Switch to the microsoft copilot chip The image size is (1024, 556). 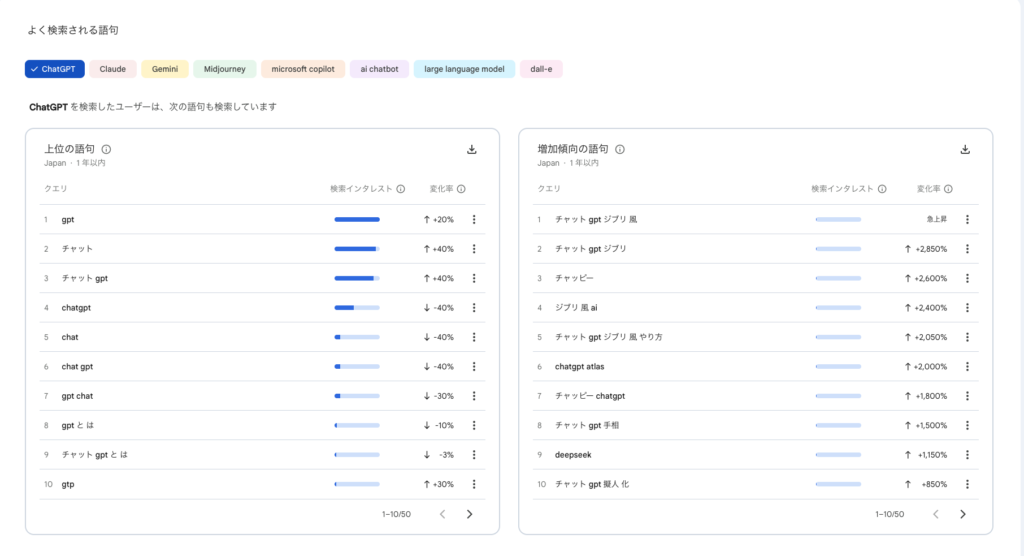pyautogui.click(x=303, y=69)
